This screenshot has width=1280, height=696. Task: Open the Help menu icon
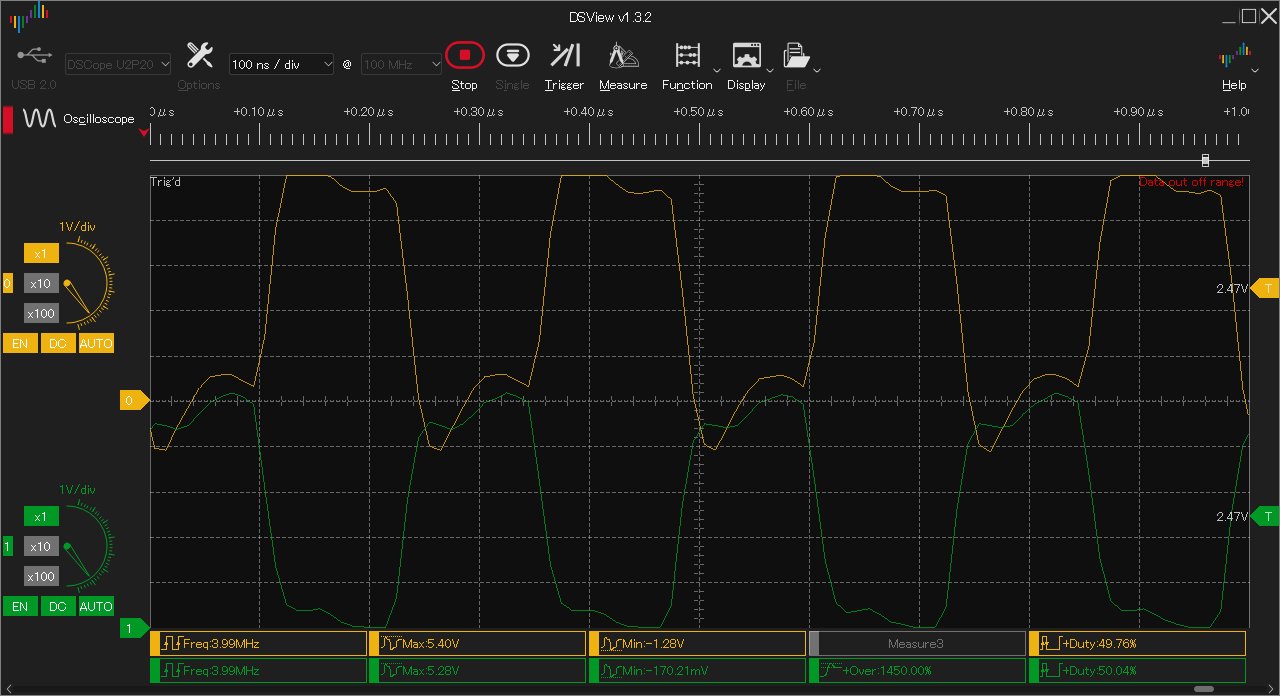[1234, 55]
